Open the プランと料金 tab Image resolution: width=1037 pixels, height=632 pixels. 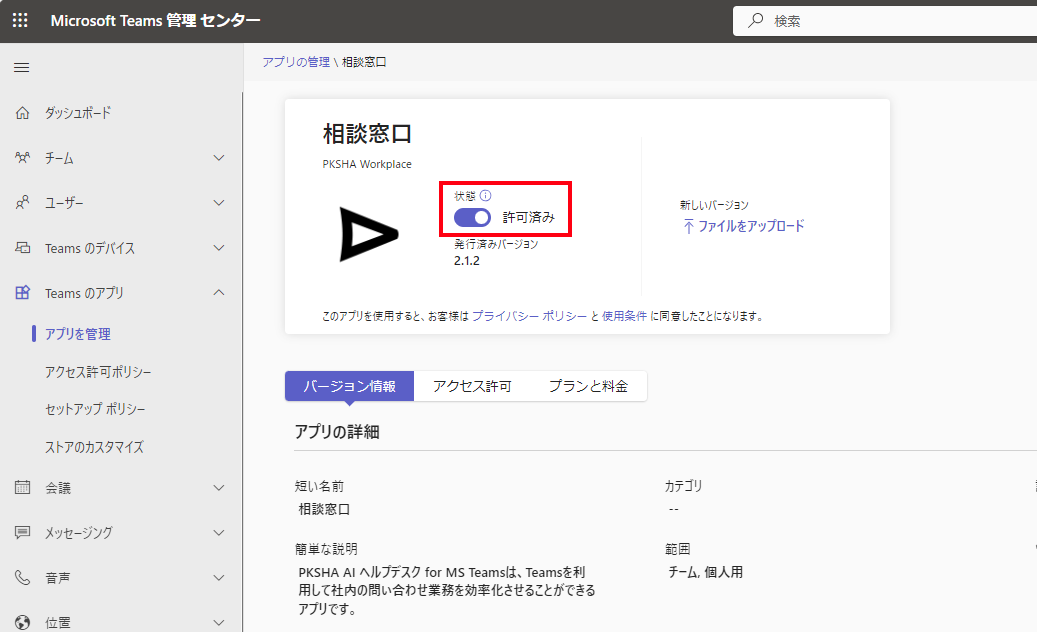coord(588,386)
